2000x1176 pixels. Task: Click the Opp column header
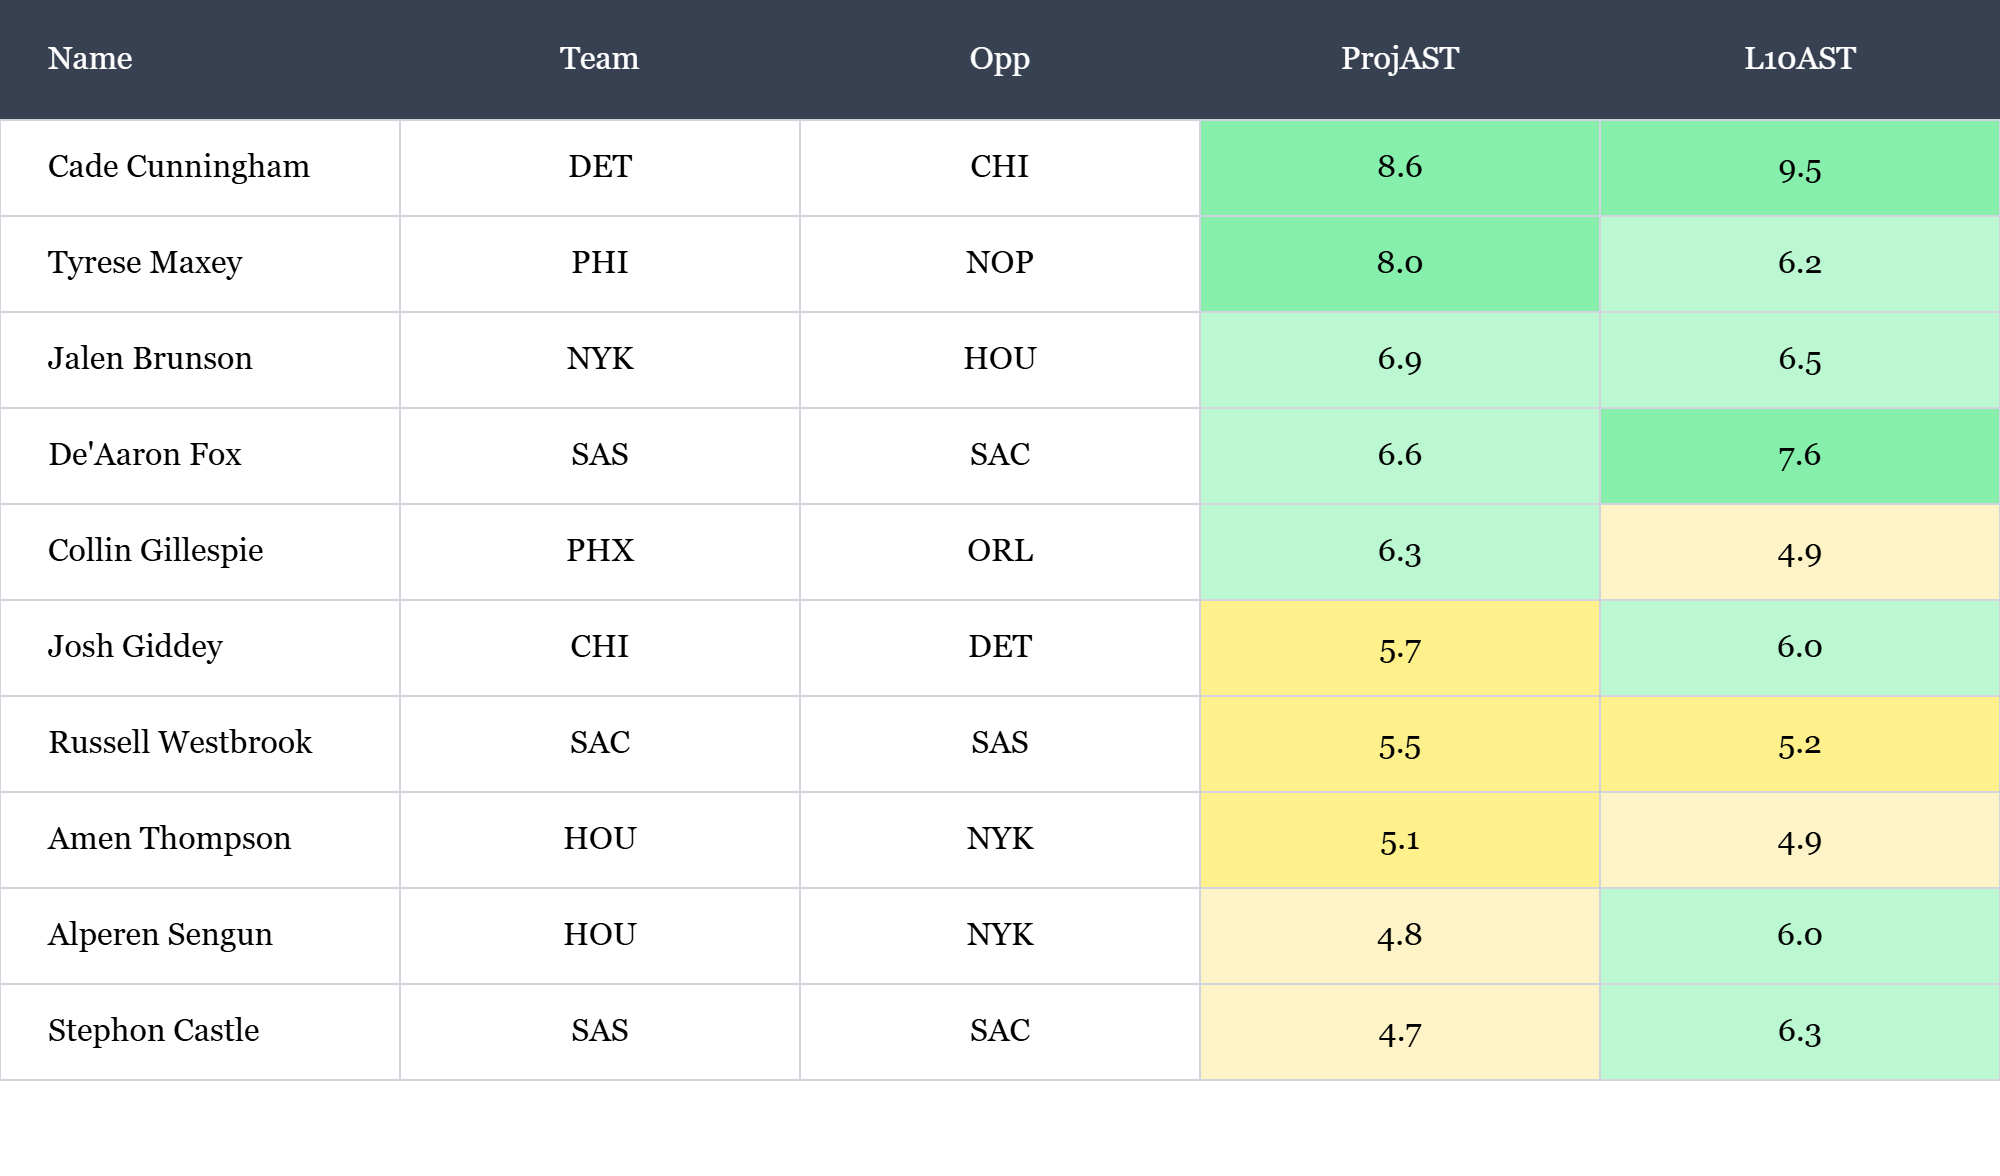pyautogui.click(x=999, y=59)
